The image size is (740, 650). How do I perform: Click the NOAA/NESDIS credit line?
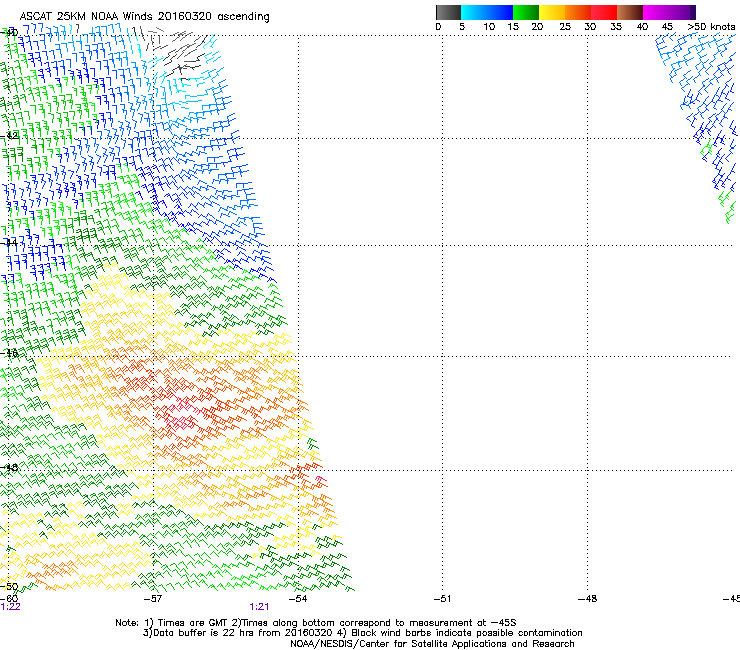(x=432, y=644)
